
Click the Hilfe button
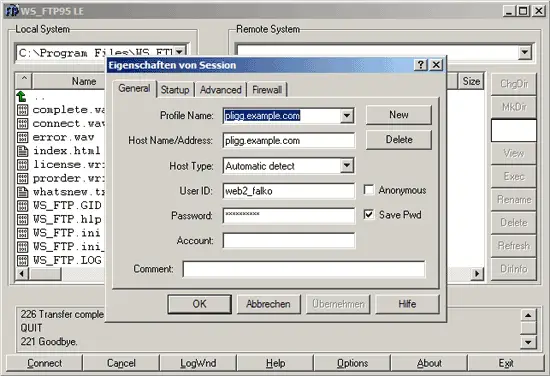click(407, 304)
